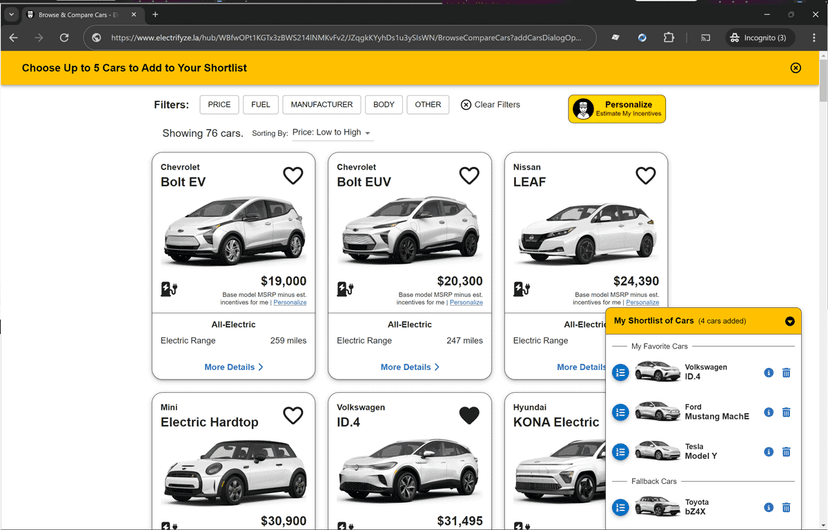This screenshot has width=828, height=530.
Task: Click the Chevrolet Bolt EUV charging plug icon
Action: click(346, 290)
